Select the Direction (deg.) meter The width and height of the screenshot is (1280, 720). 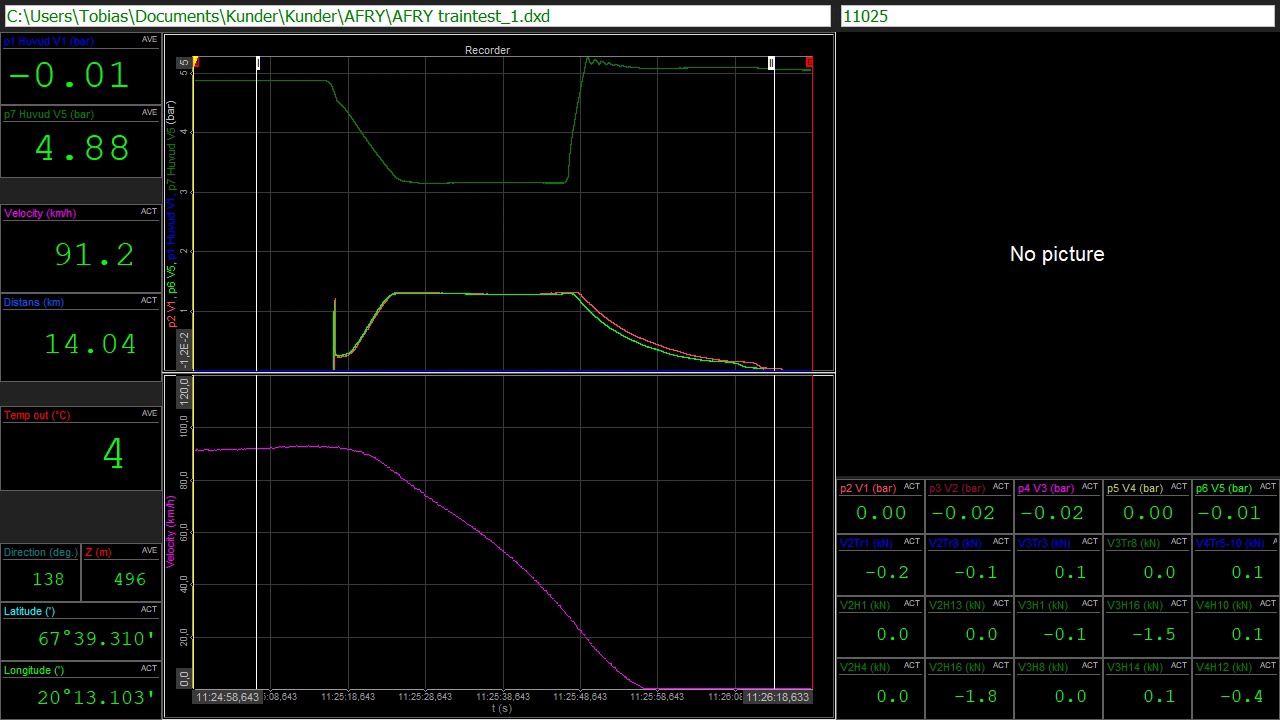coord(41,572)
